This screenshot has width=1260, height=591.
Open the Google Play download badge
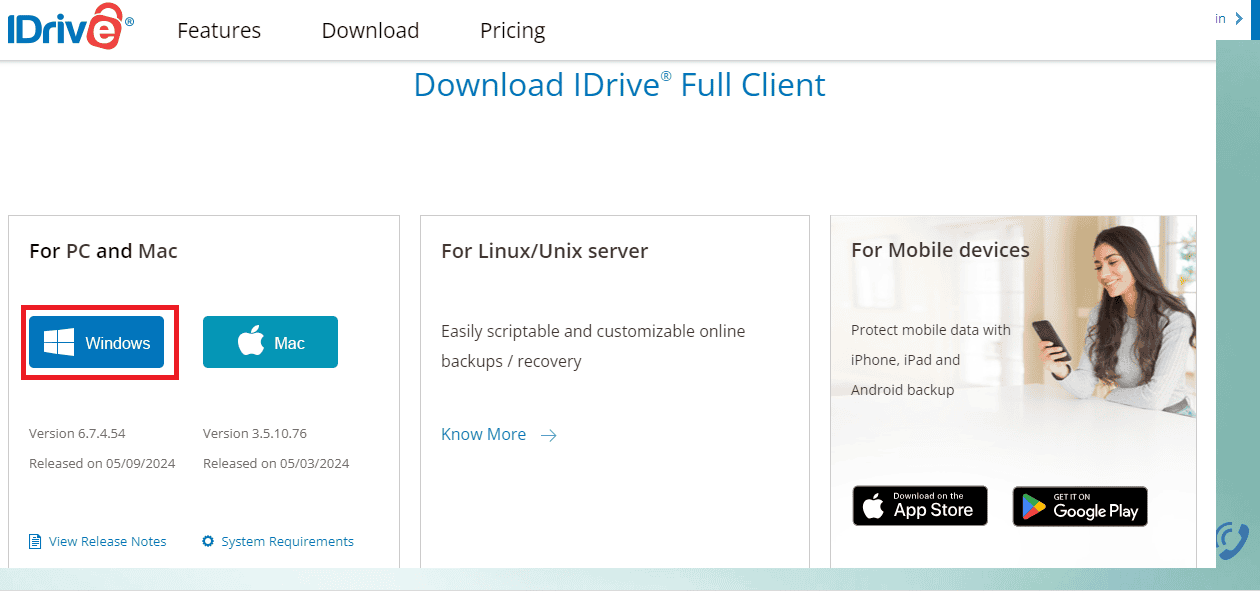click(1080, 506)
